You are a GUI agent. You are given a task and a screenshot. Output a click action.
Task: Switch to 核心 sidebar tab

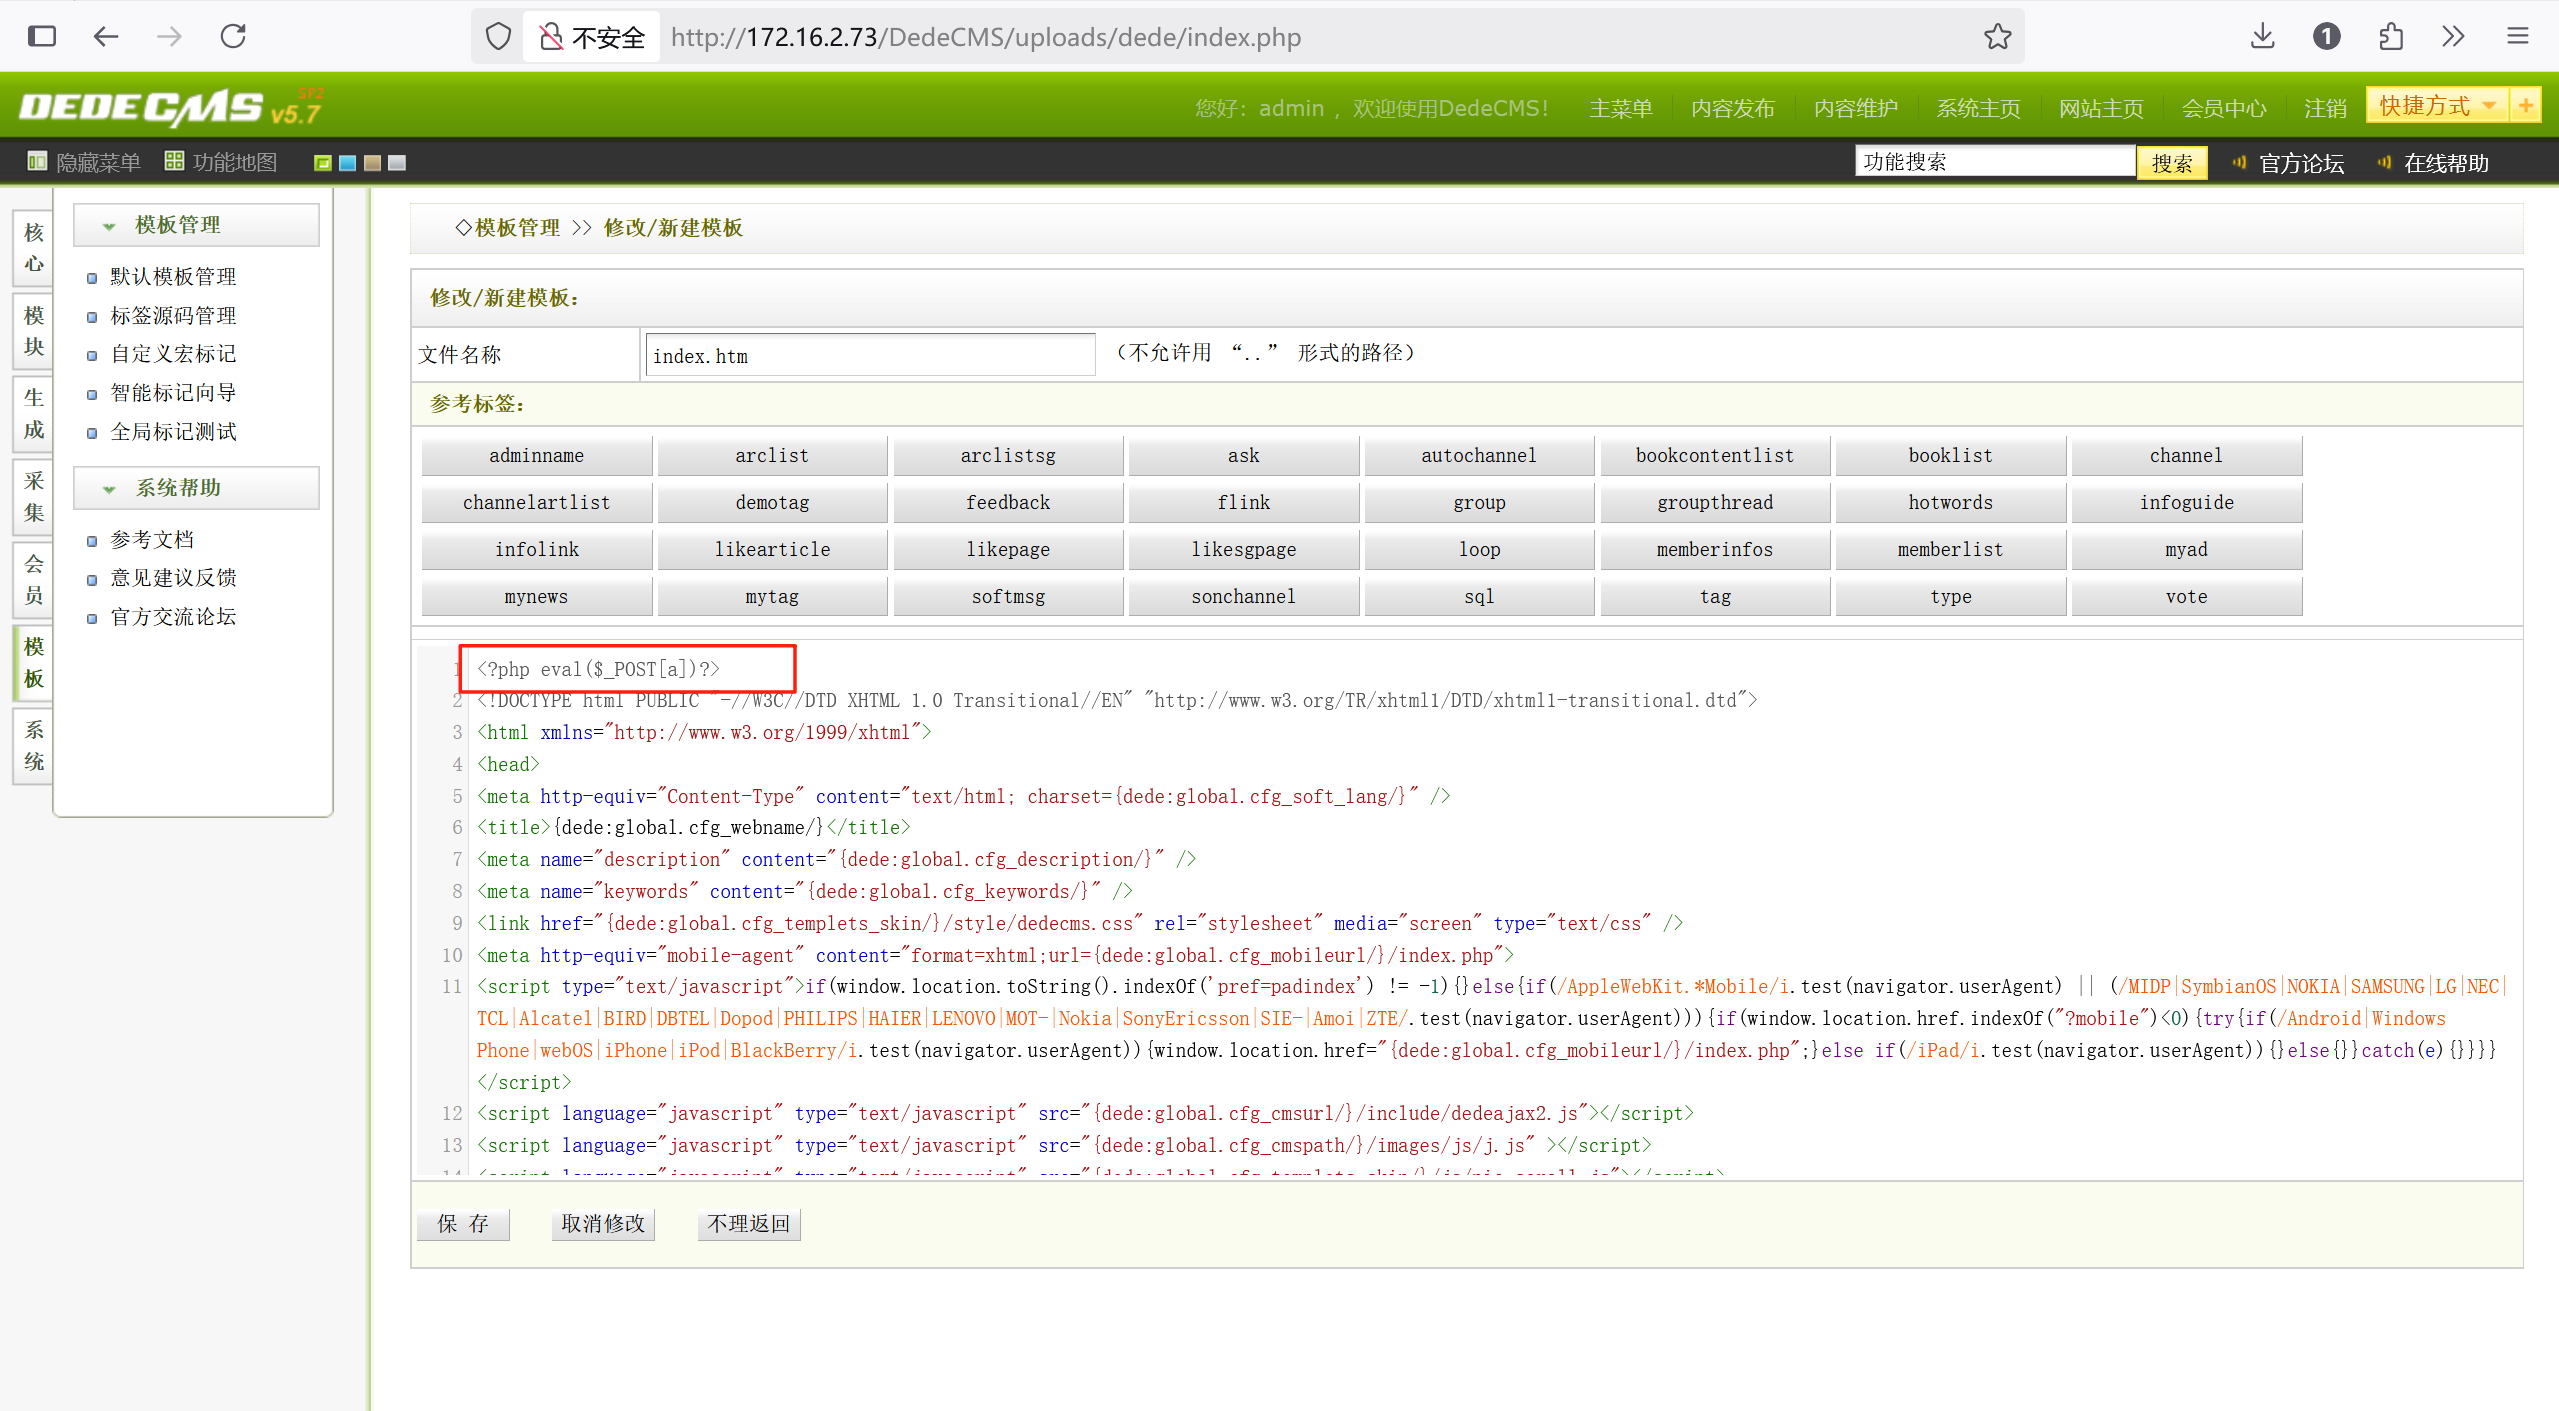point(34,248)
